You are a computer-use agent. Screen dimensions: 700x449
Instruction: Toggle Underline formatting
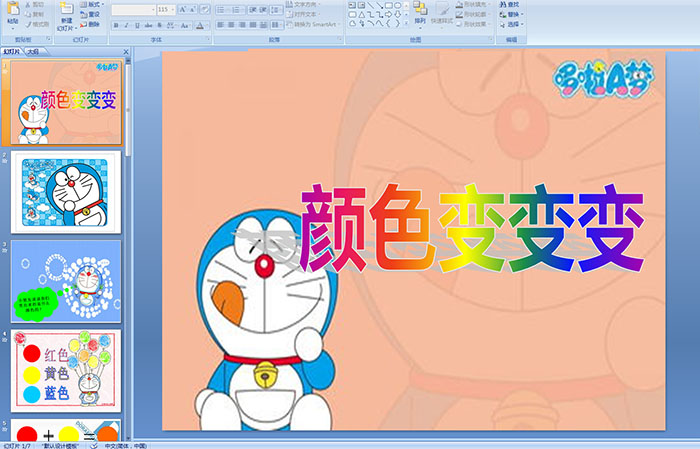[x=138, y=25]
